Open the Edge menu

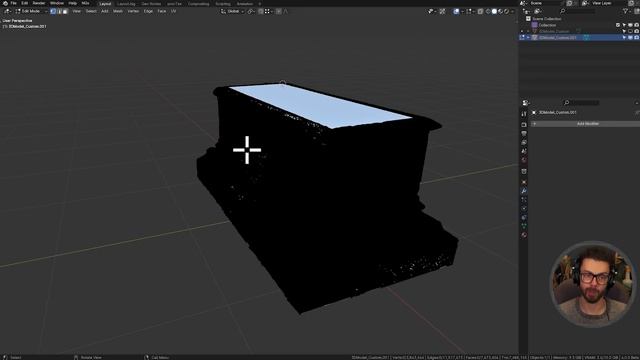coord(148,11)
